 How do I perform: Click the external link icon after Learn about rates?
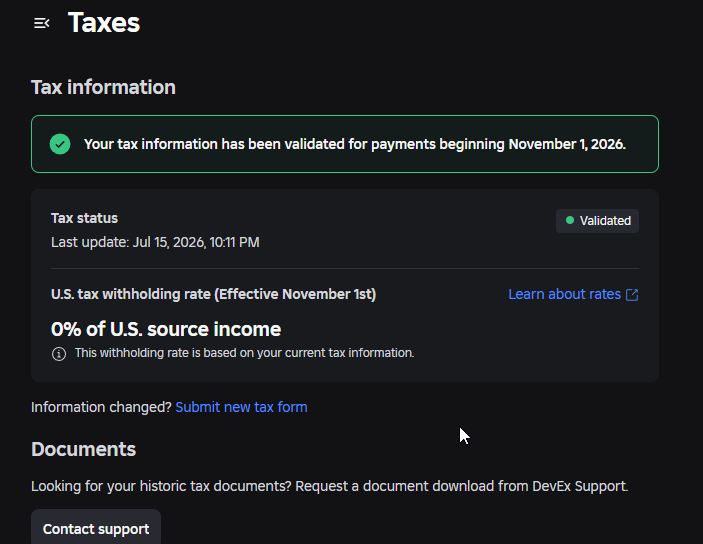tap(632, 295)
